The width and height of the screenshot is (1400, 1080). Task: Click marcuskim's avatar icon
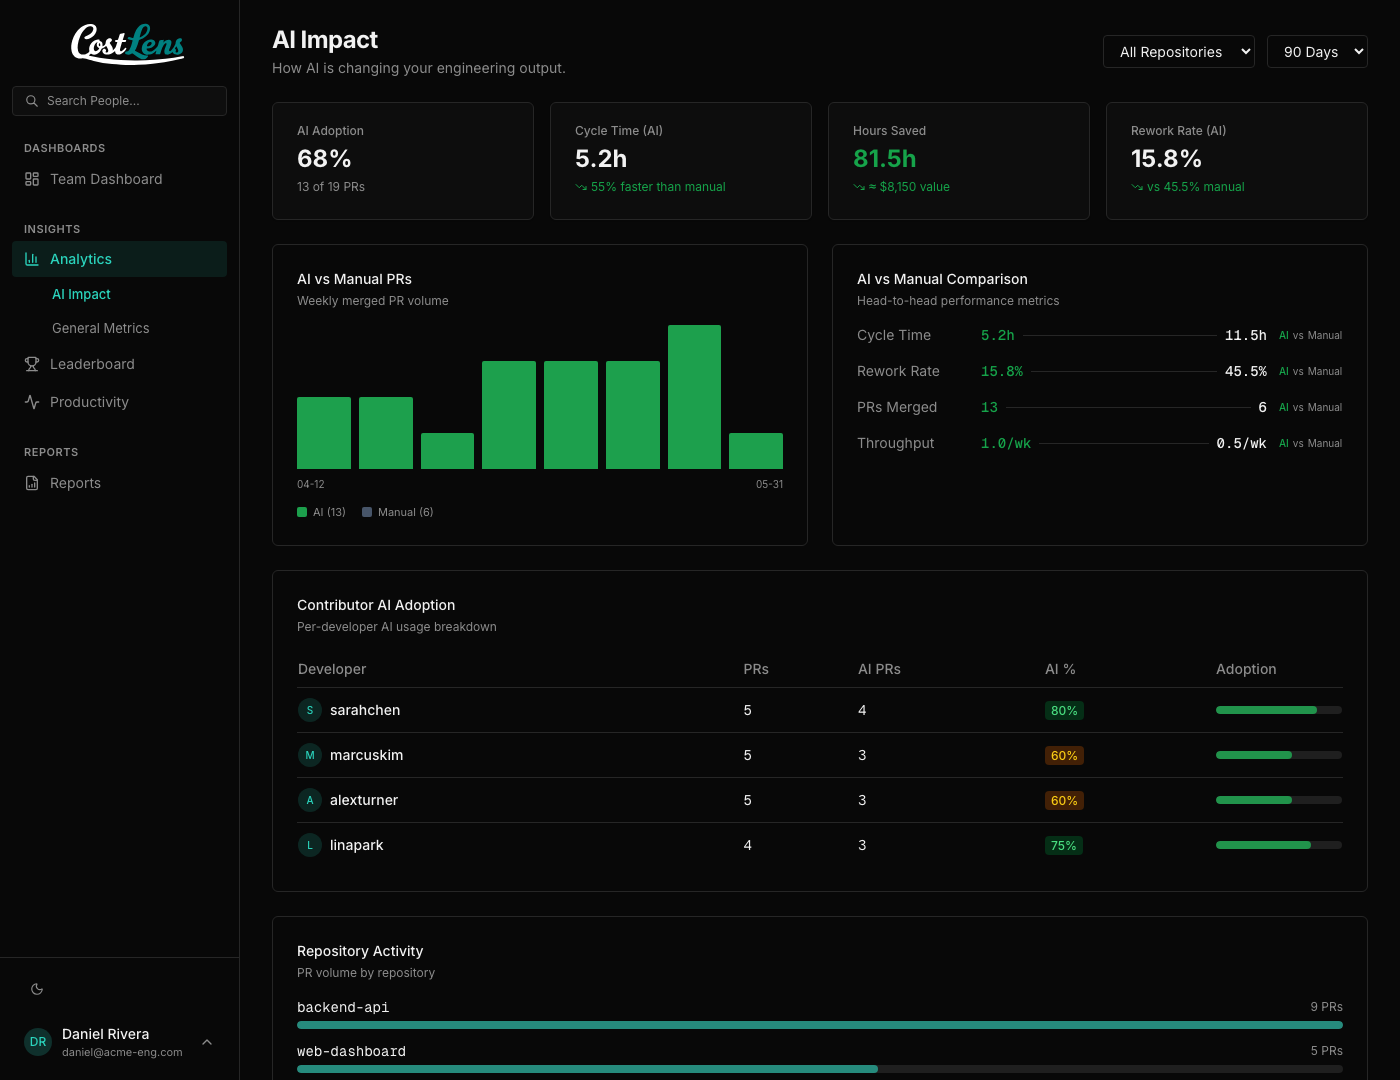tap(310, 755)
